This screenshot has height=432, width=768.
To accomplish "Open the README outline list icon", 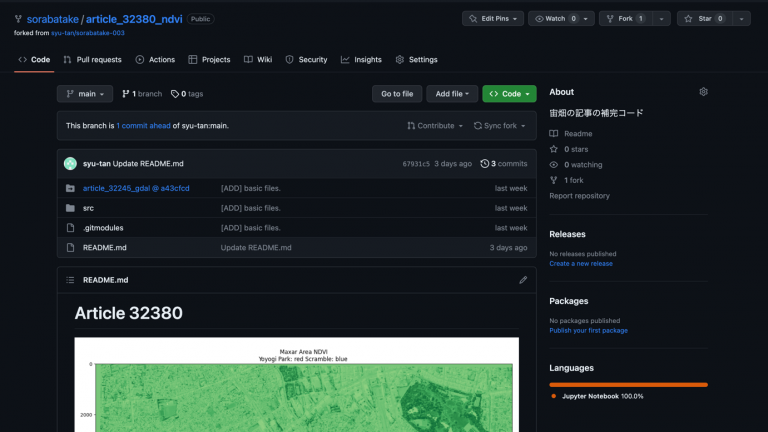I will coord(71,280).
